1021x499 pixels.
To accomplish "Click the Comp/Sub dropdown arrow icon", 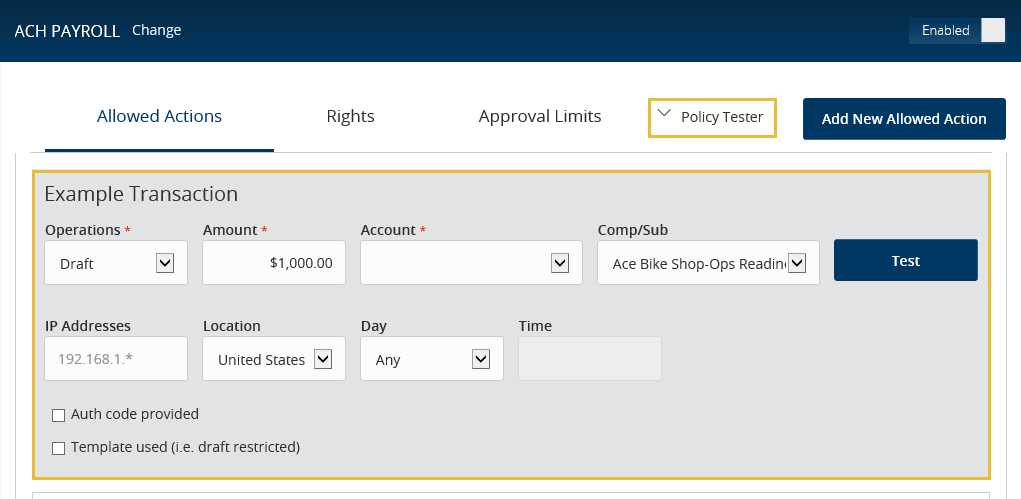I will coord(797,263).
